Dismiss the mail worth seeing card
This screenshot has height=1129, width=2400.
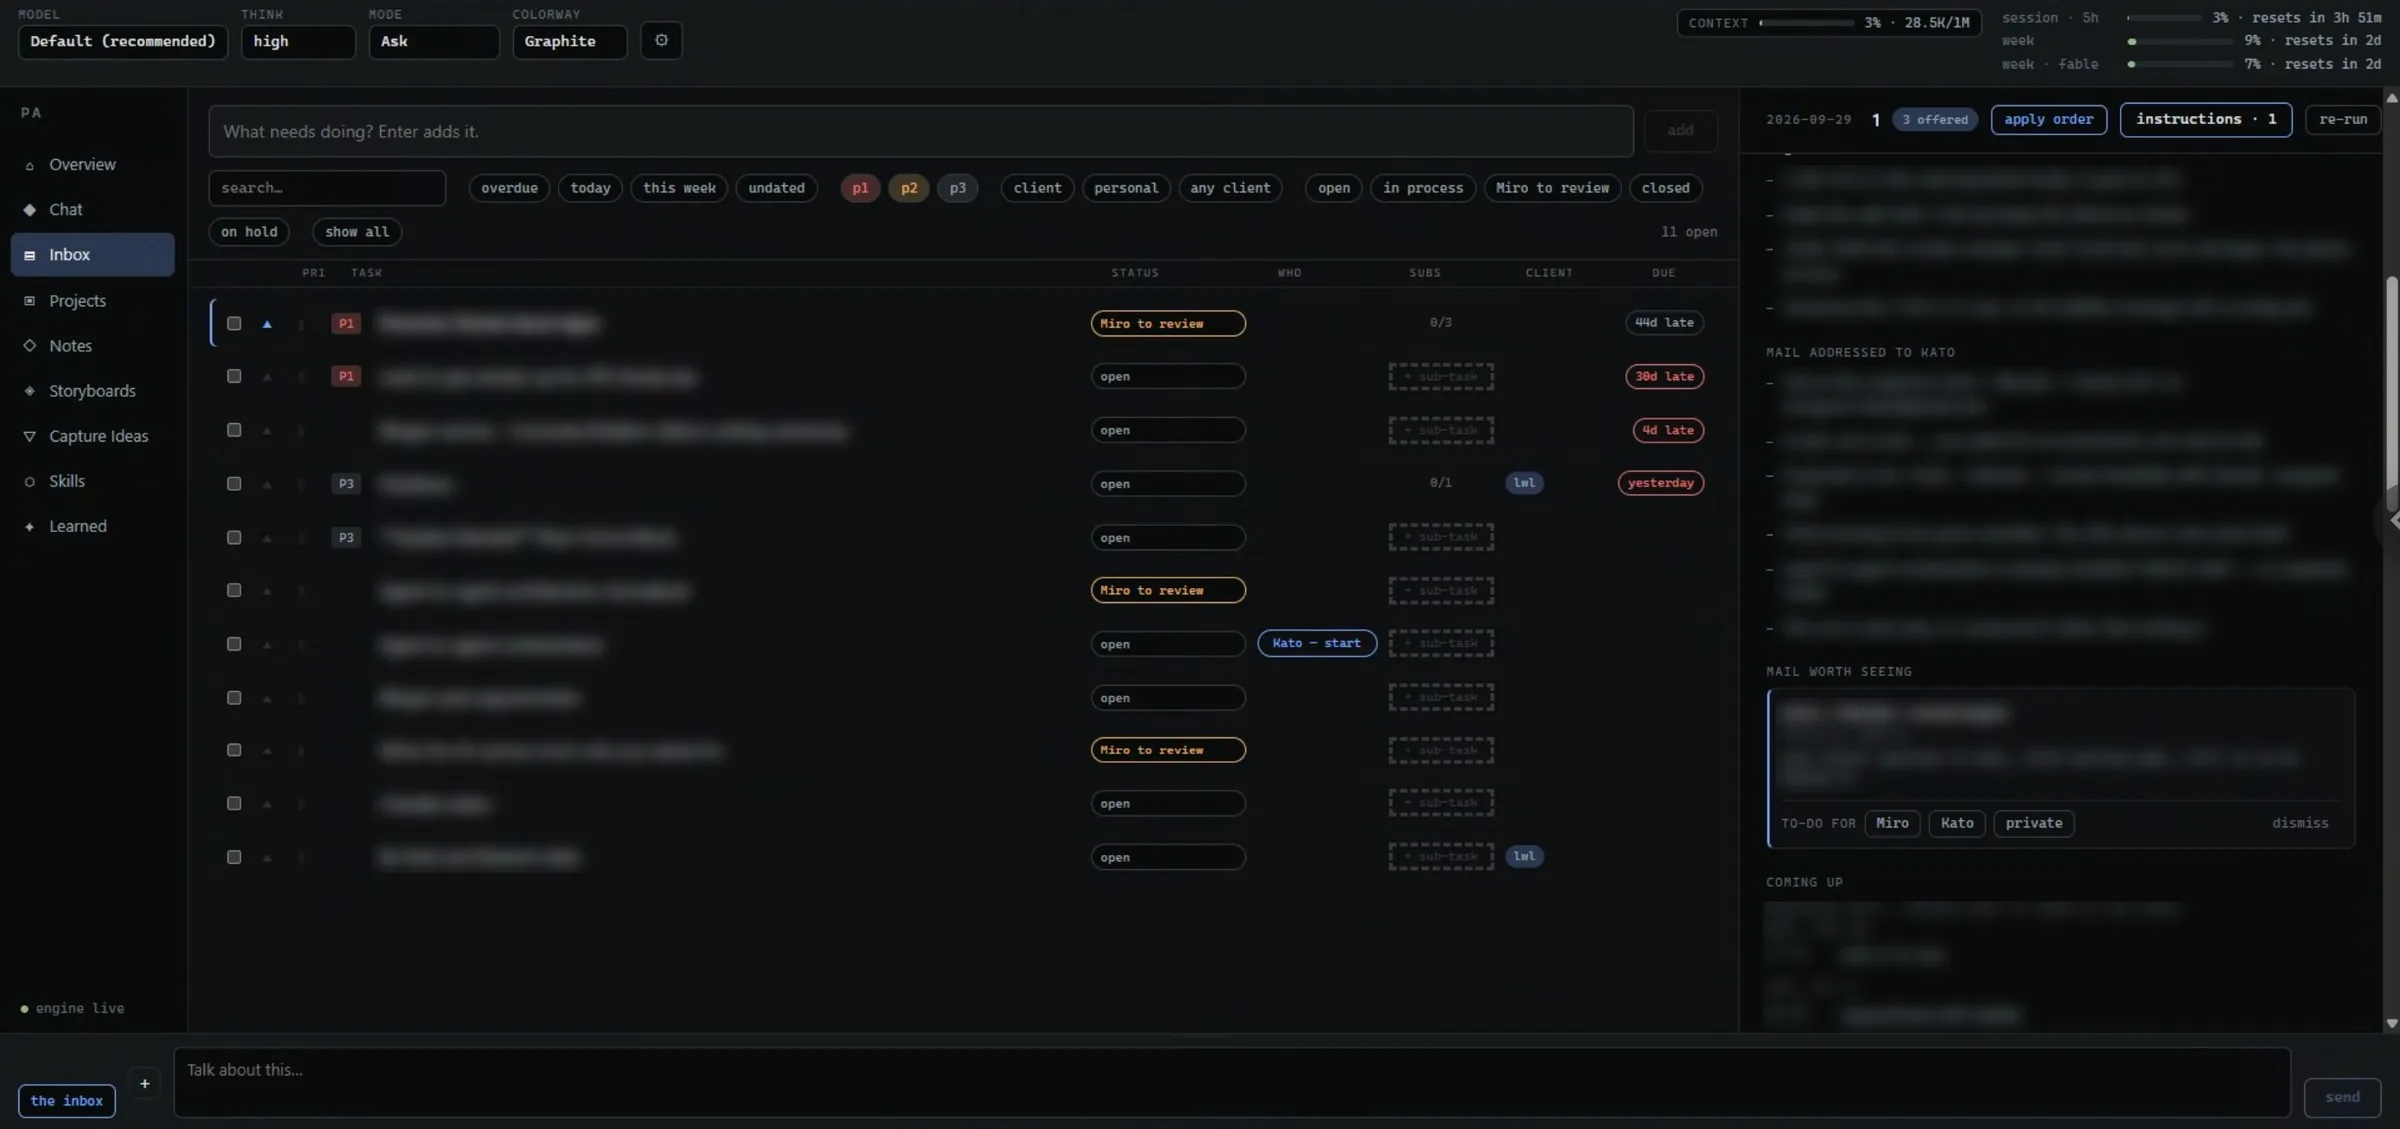[x=2300, y=823]
